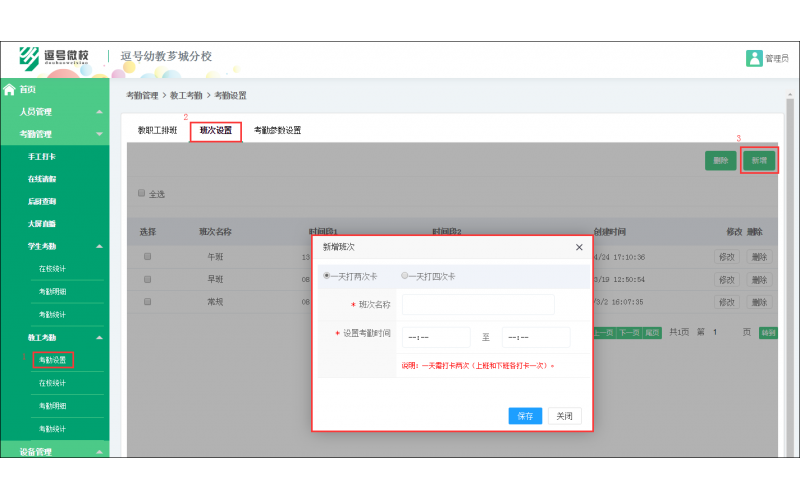Click 修改 for the 午班 row

pos(727,257)
